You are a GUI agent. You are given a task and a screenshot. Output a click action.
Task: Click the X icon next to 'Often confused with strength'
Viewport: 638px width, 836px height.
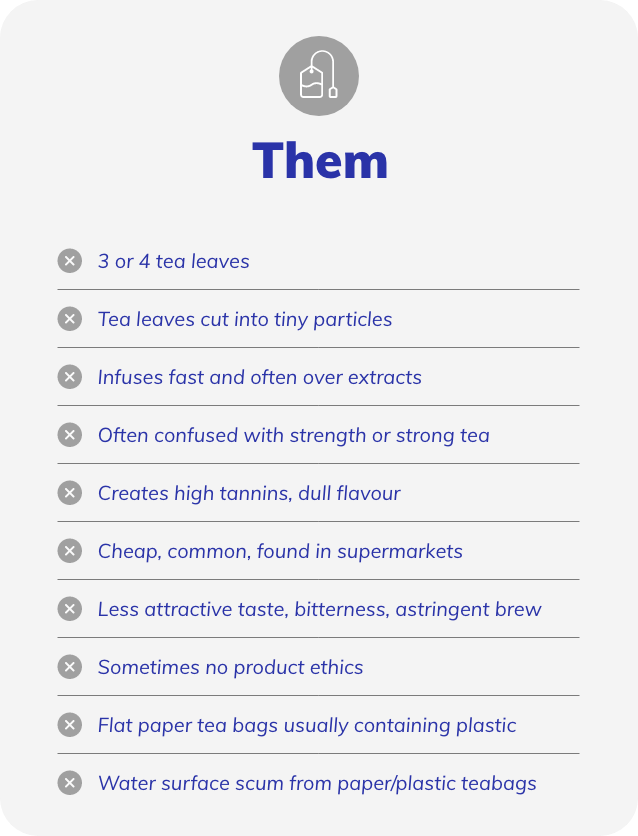tap(69, 435)
